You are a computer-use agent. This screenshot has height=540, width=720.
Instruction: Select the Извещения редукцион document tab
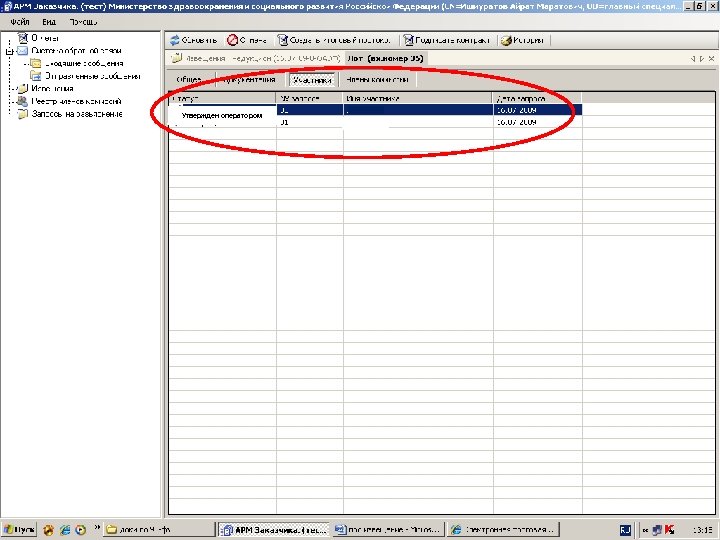click(256, 58)
